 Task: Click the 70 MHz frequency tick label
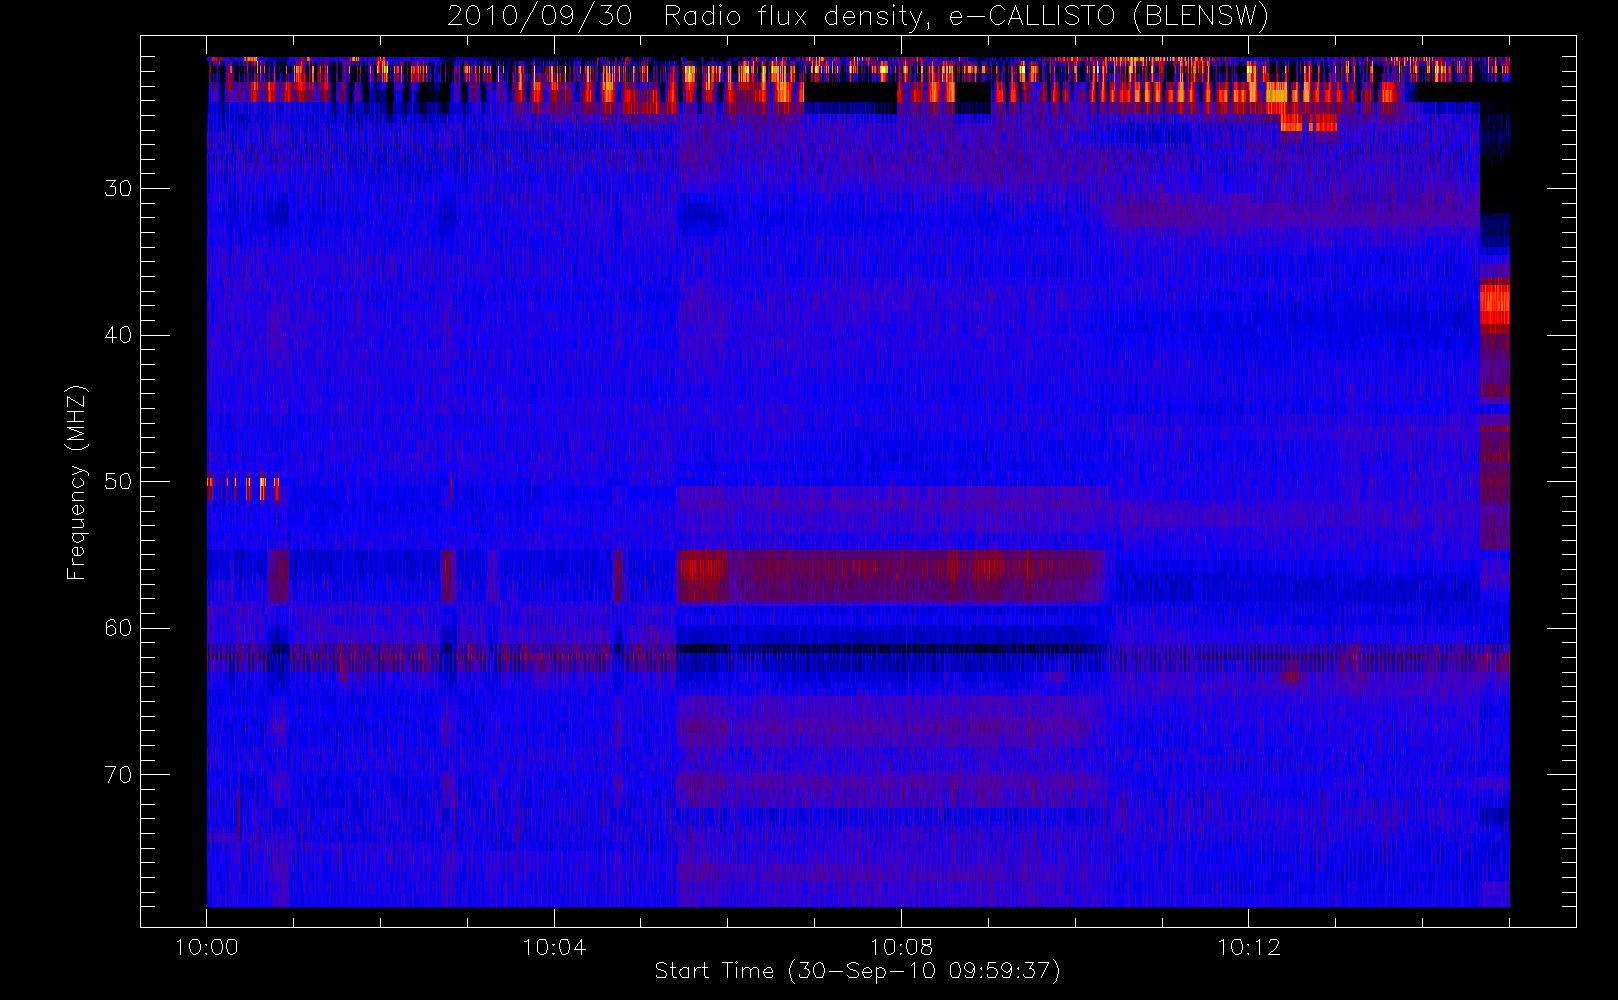coord(118,775)
